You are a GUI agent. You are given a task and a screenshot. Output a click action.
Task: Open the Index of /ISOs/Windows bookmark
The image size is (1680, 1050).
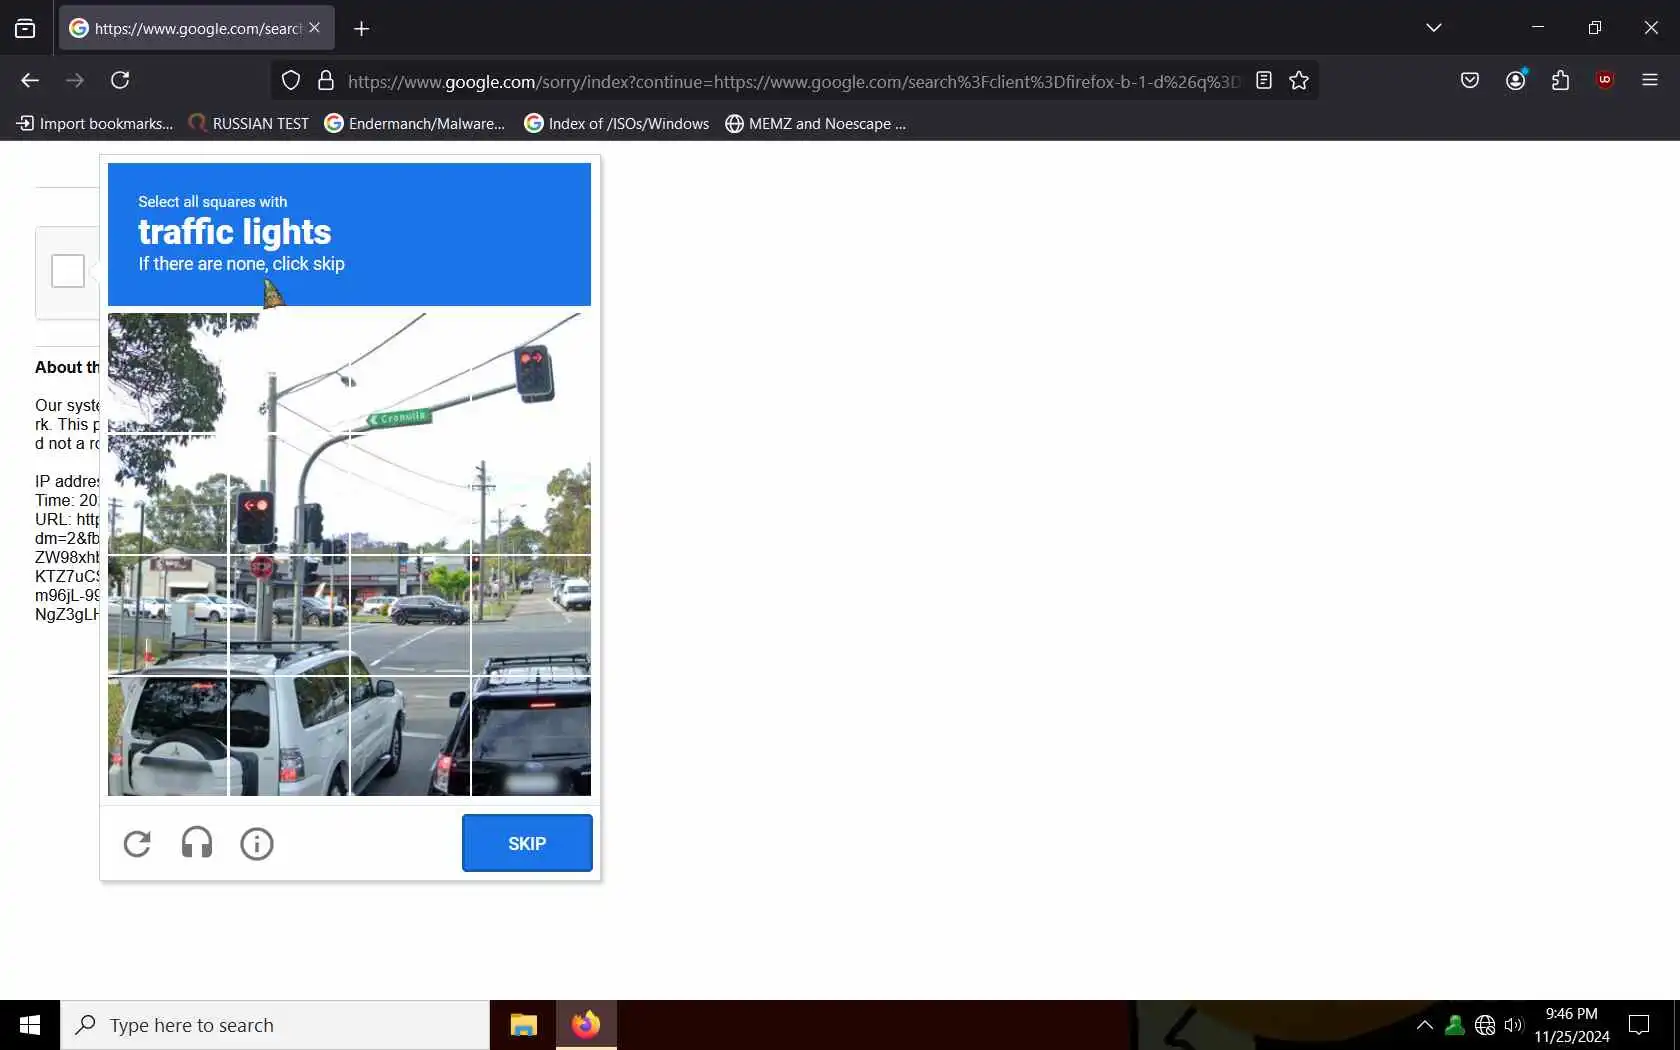pos(617,123)
